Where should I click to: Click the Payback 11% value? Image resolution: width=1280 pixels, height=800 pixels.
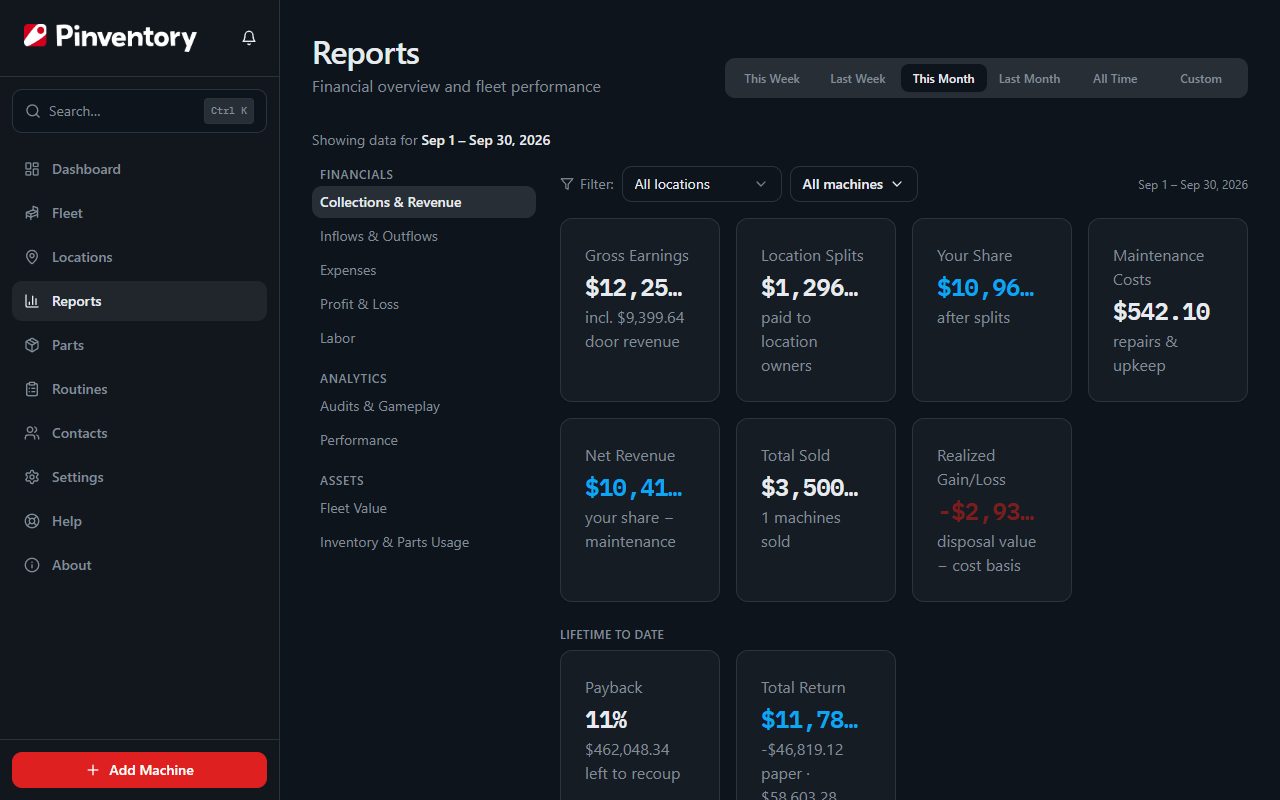(606, 720)
